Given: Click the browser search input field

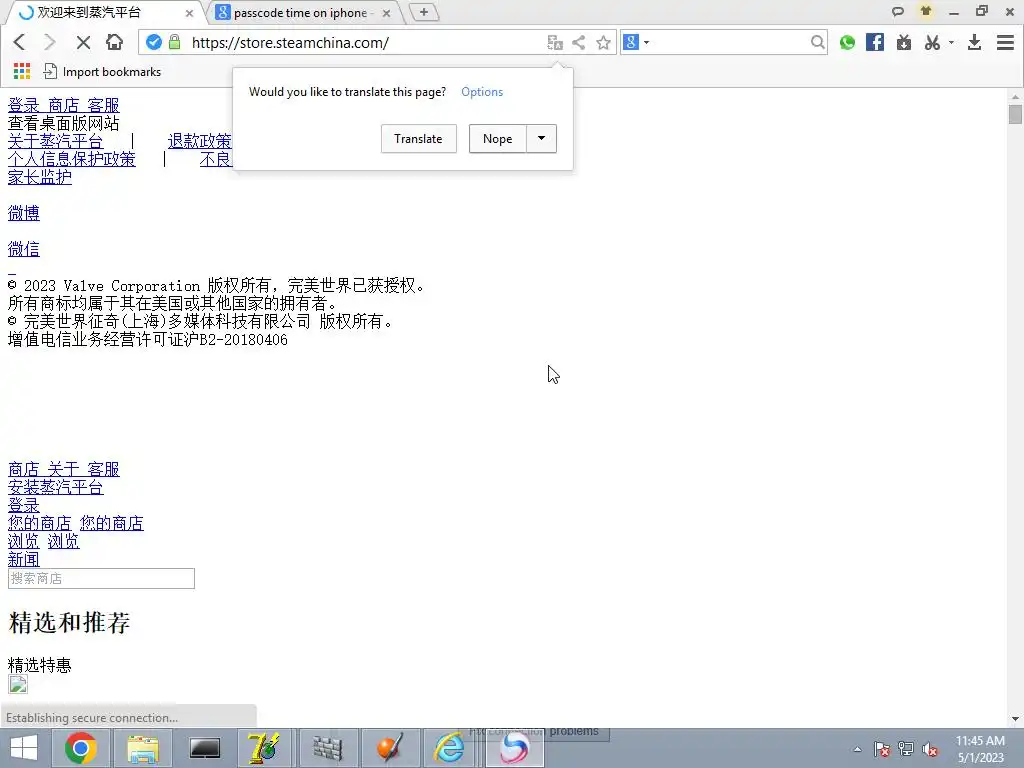Looking at the screenshot, I should tap(728, 42).
